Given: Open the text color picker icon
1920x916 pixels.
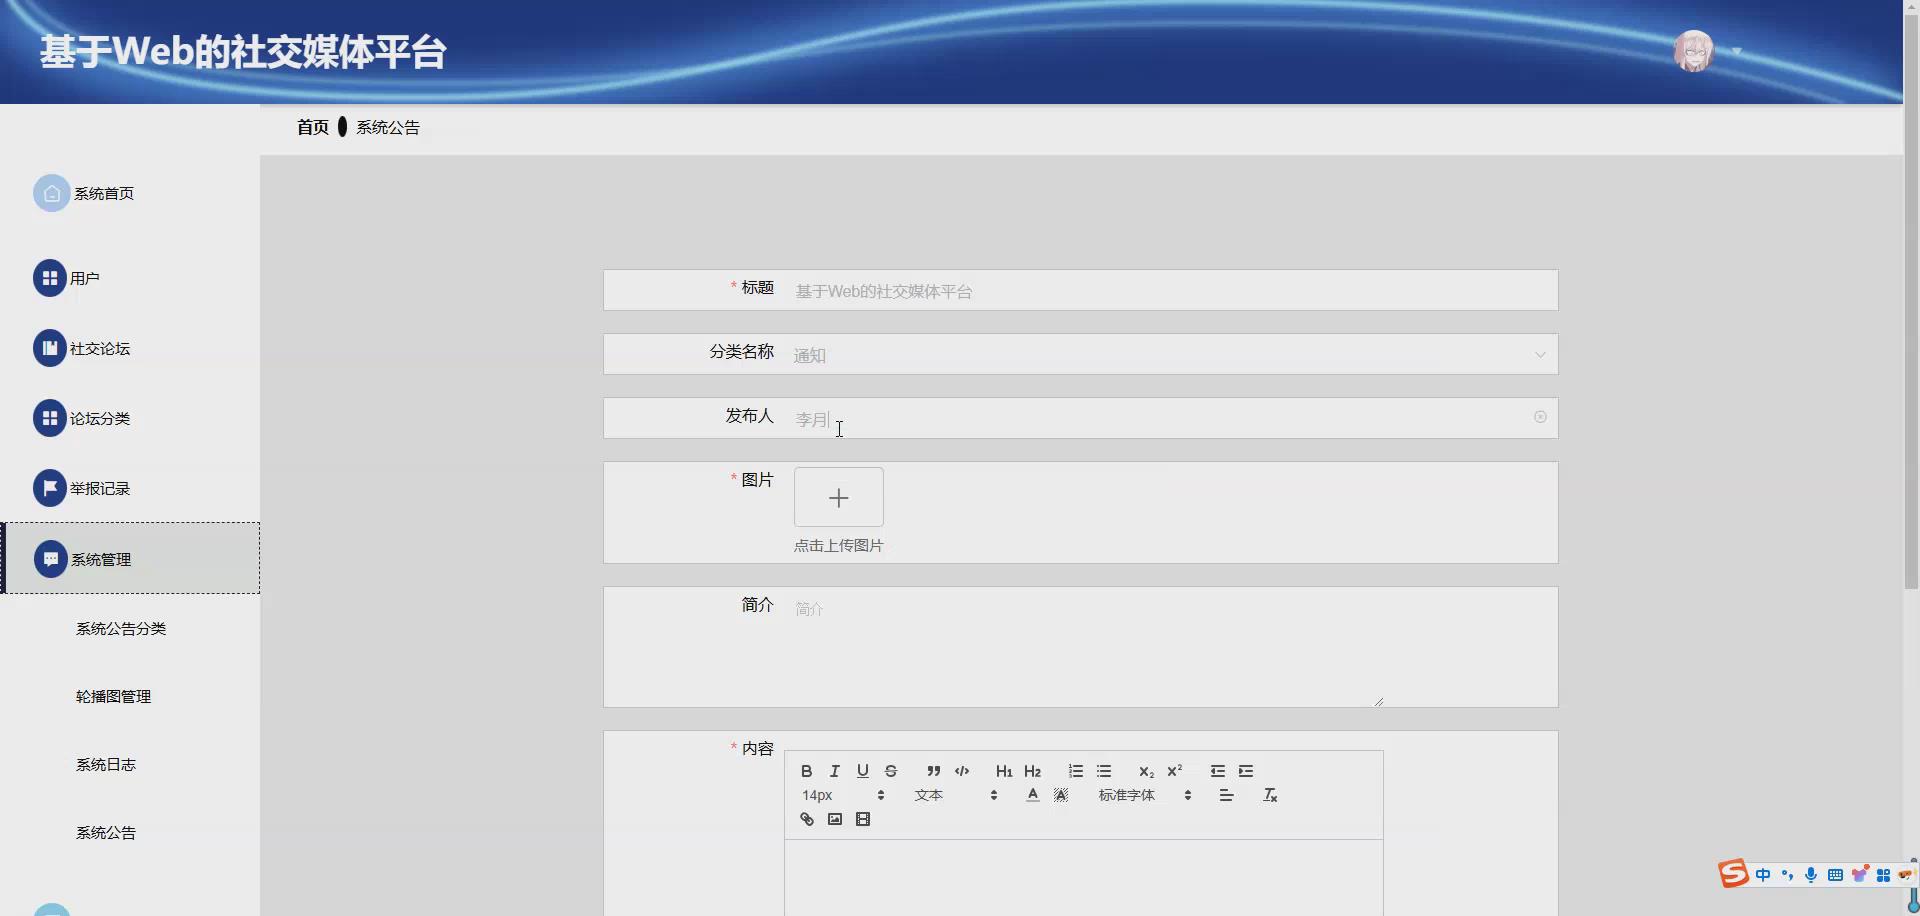Looking at the screenshot, I should coord(1031,795).
